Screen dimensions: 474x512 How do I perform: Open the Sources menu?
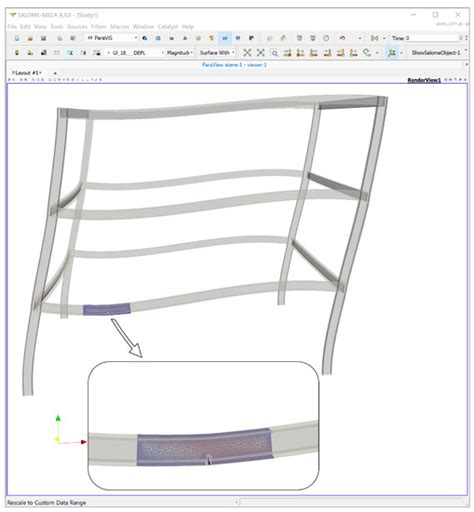click(x=77, y=27)
